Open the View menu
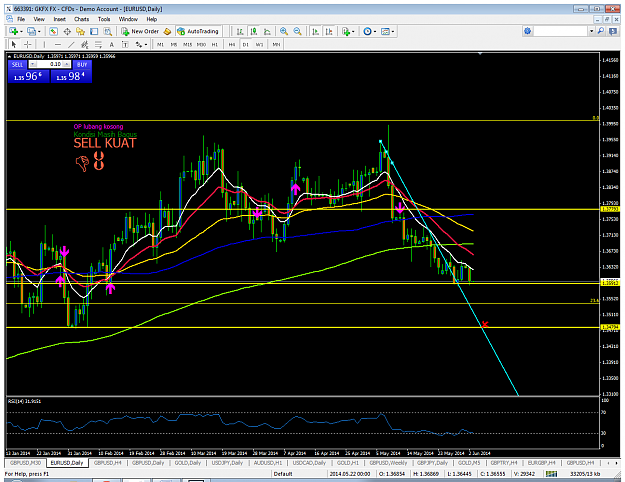This screenshot has height=482, width=625. click(39, 19)
